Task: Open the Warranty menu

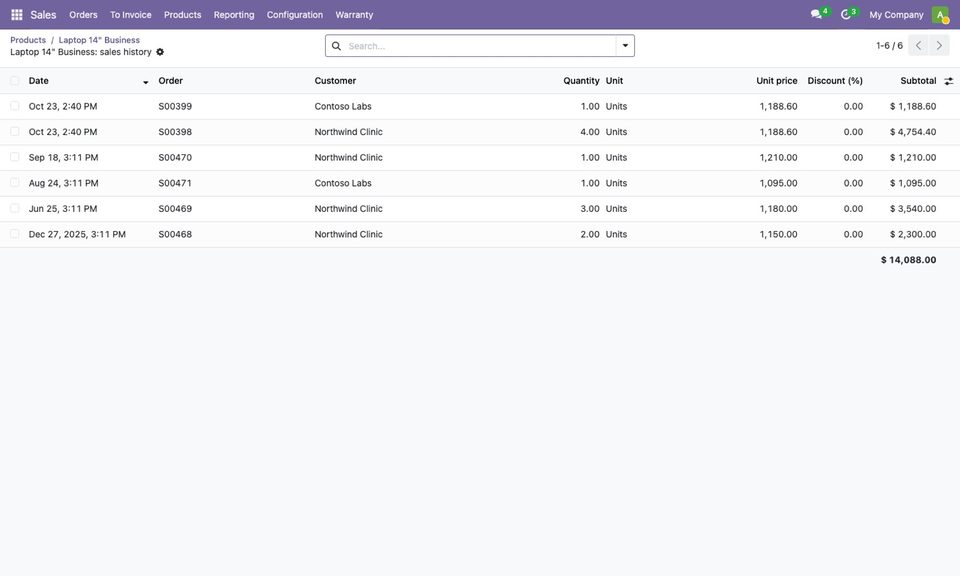Action: coord(354,15)
